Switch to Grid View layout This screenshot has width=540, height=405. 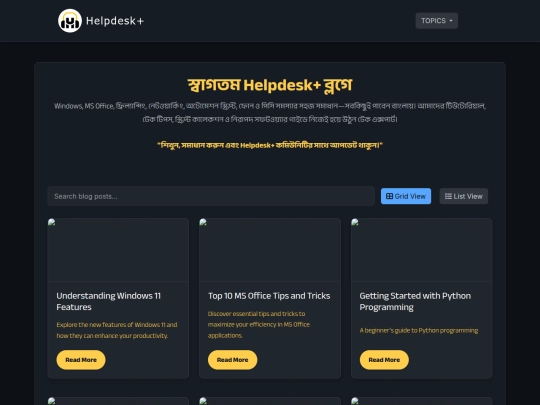click(406, 196)
